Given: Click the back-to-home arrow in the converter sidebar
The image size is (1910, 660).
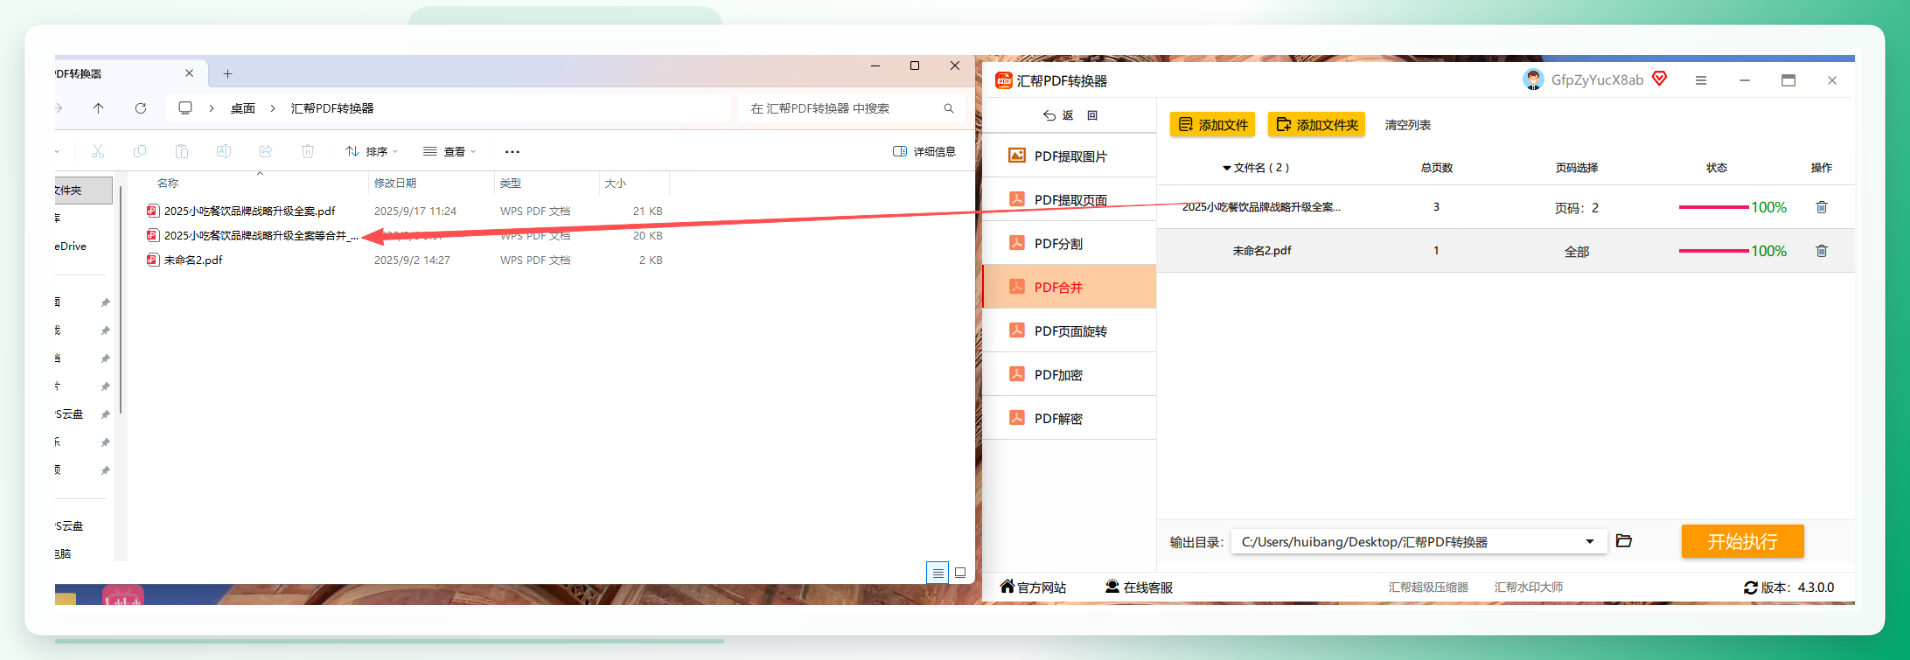Looking at the screenshot, I should 1049,116.
